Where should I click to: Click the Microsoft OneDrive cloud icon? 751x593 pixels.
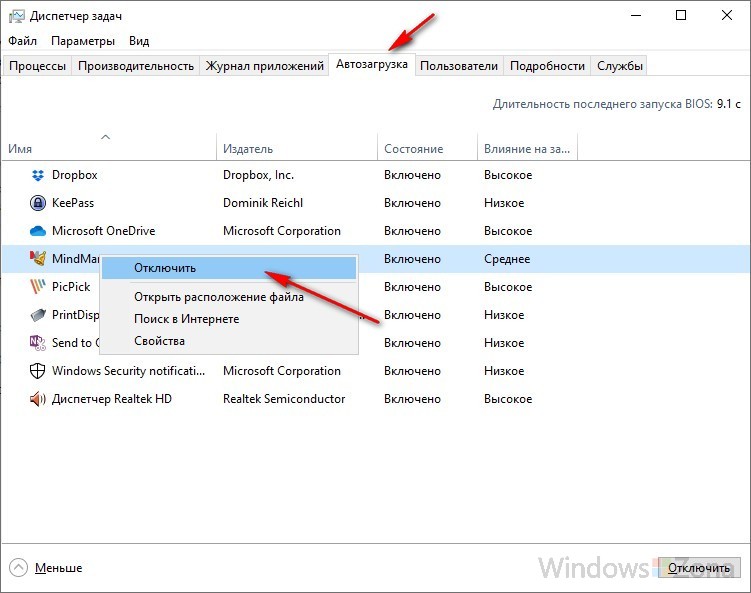point(37,231)
